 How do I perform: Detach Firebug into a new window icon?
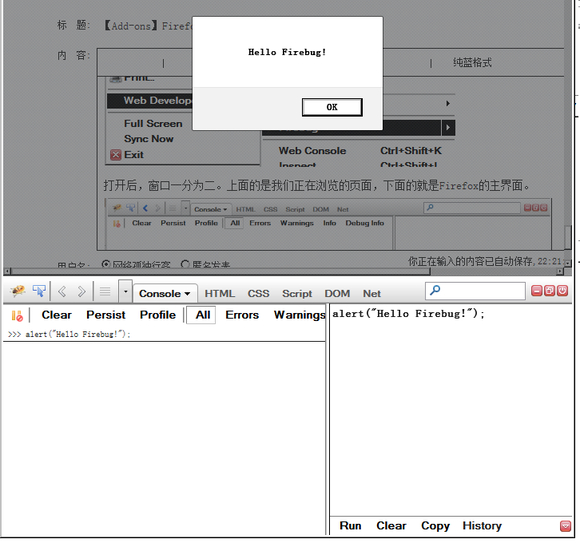pos(549,291)
